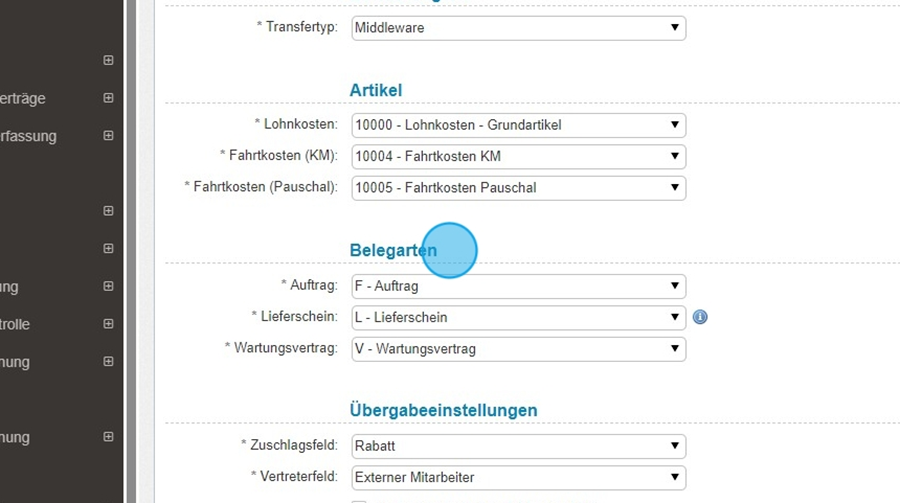Expand the plus icon directly below "trolle" item

click(x=108, y=362)
